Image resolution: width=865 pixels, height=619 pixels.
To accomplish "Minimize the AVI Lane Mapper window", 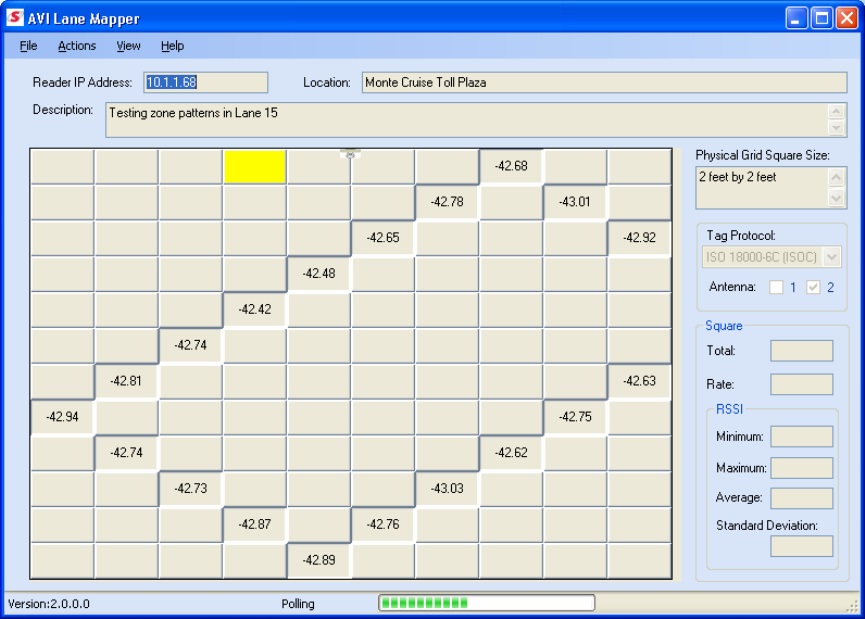I will pyautogui.click(x=796, y=18).
